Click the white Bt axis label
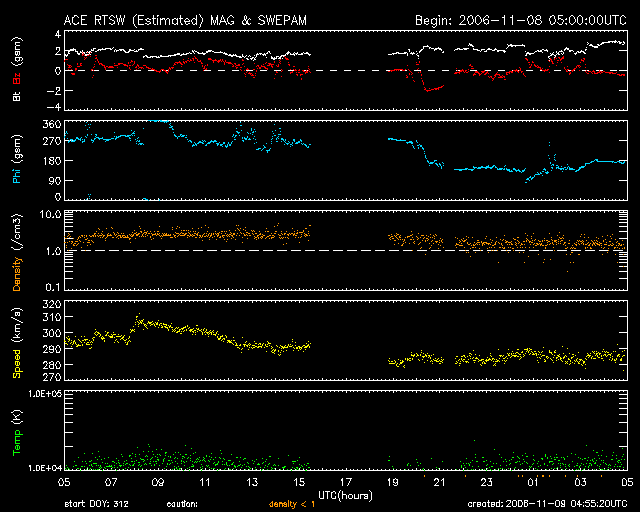 pos(17,96)
